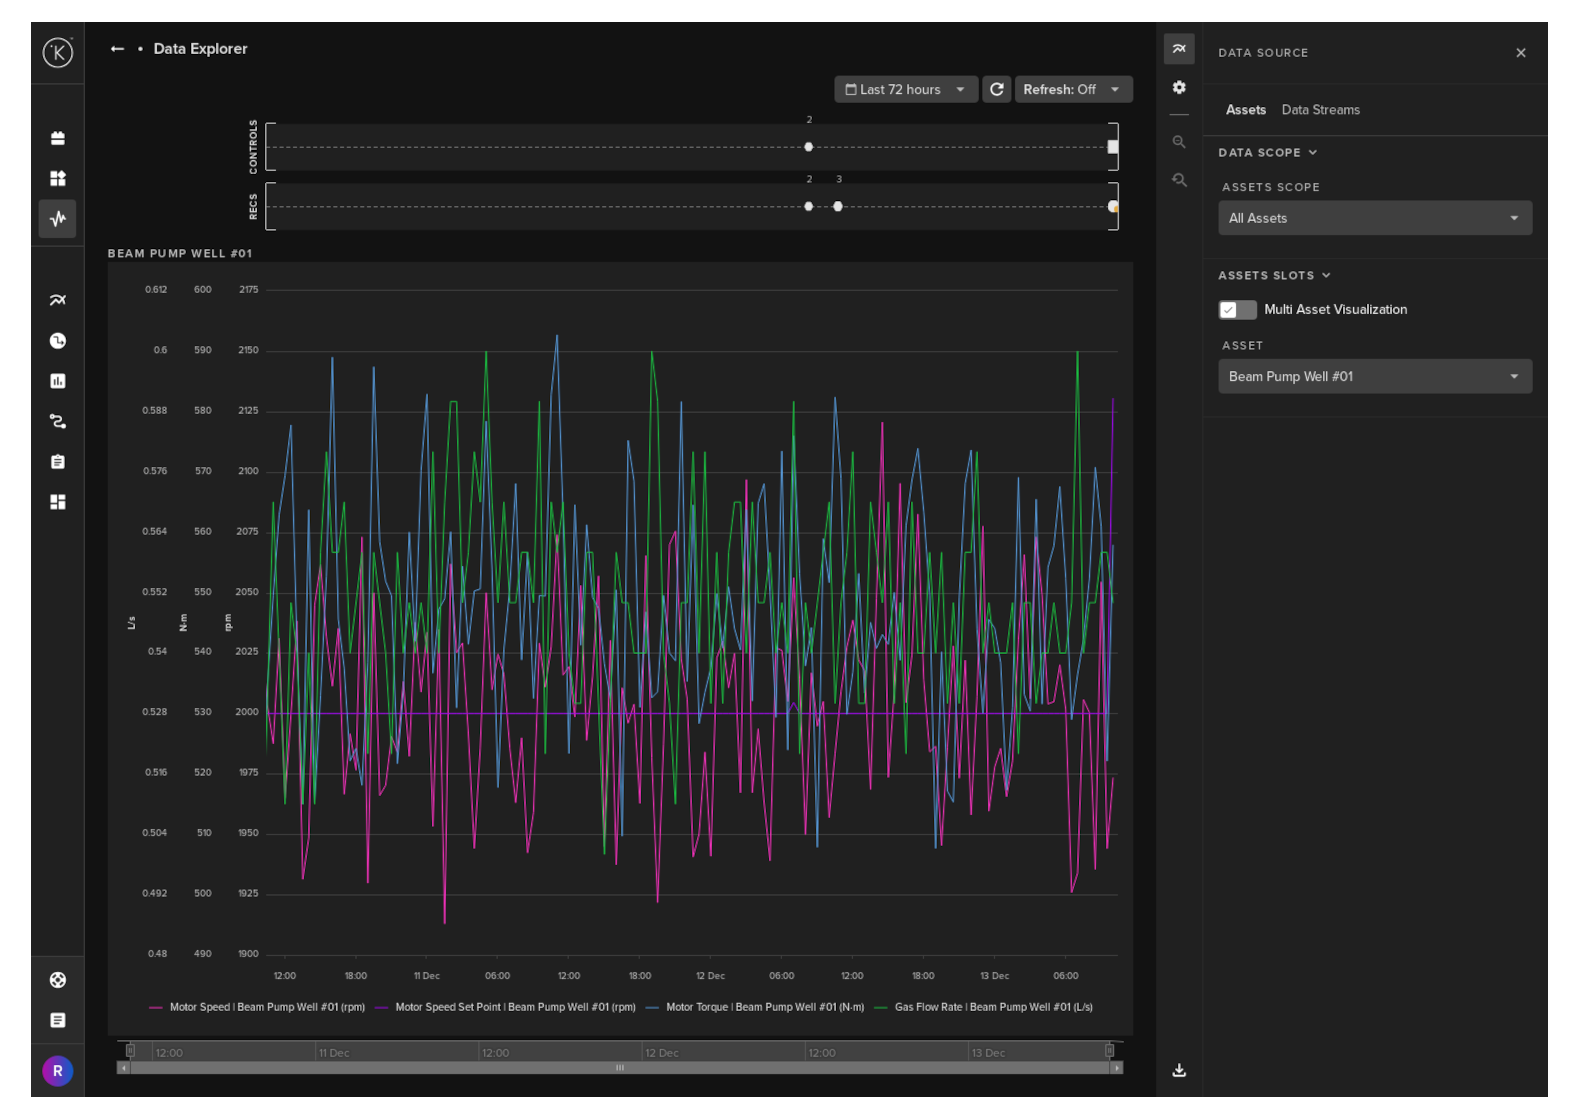
Task: Open the settings gear in the side panel
Action: tap(1179, 88)
